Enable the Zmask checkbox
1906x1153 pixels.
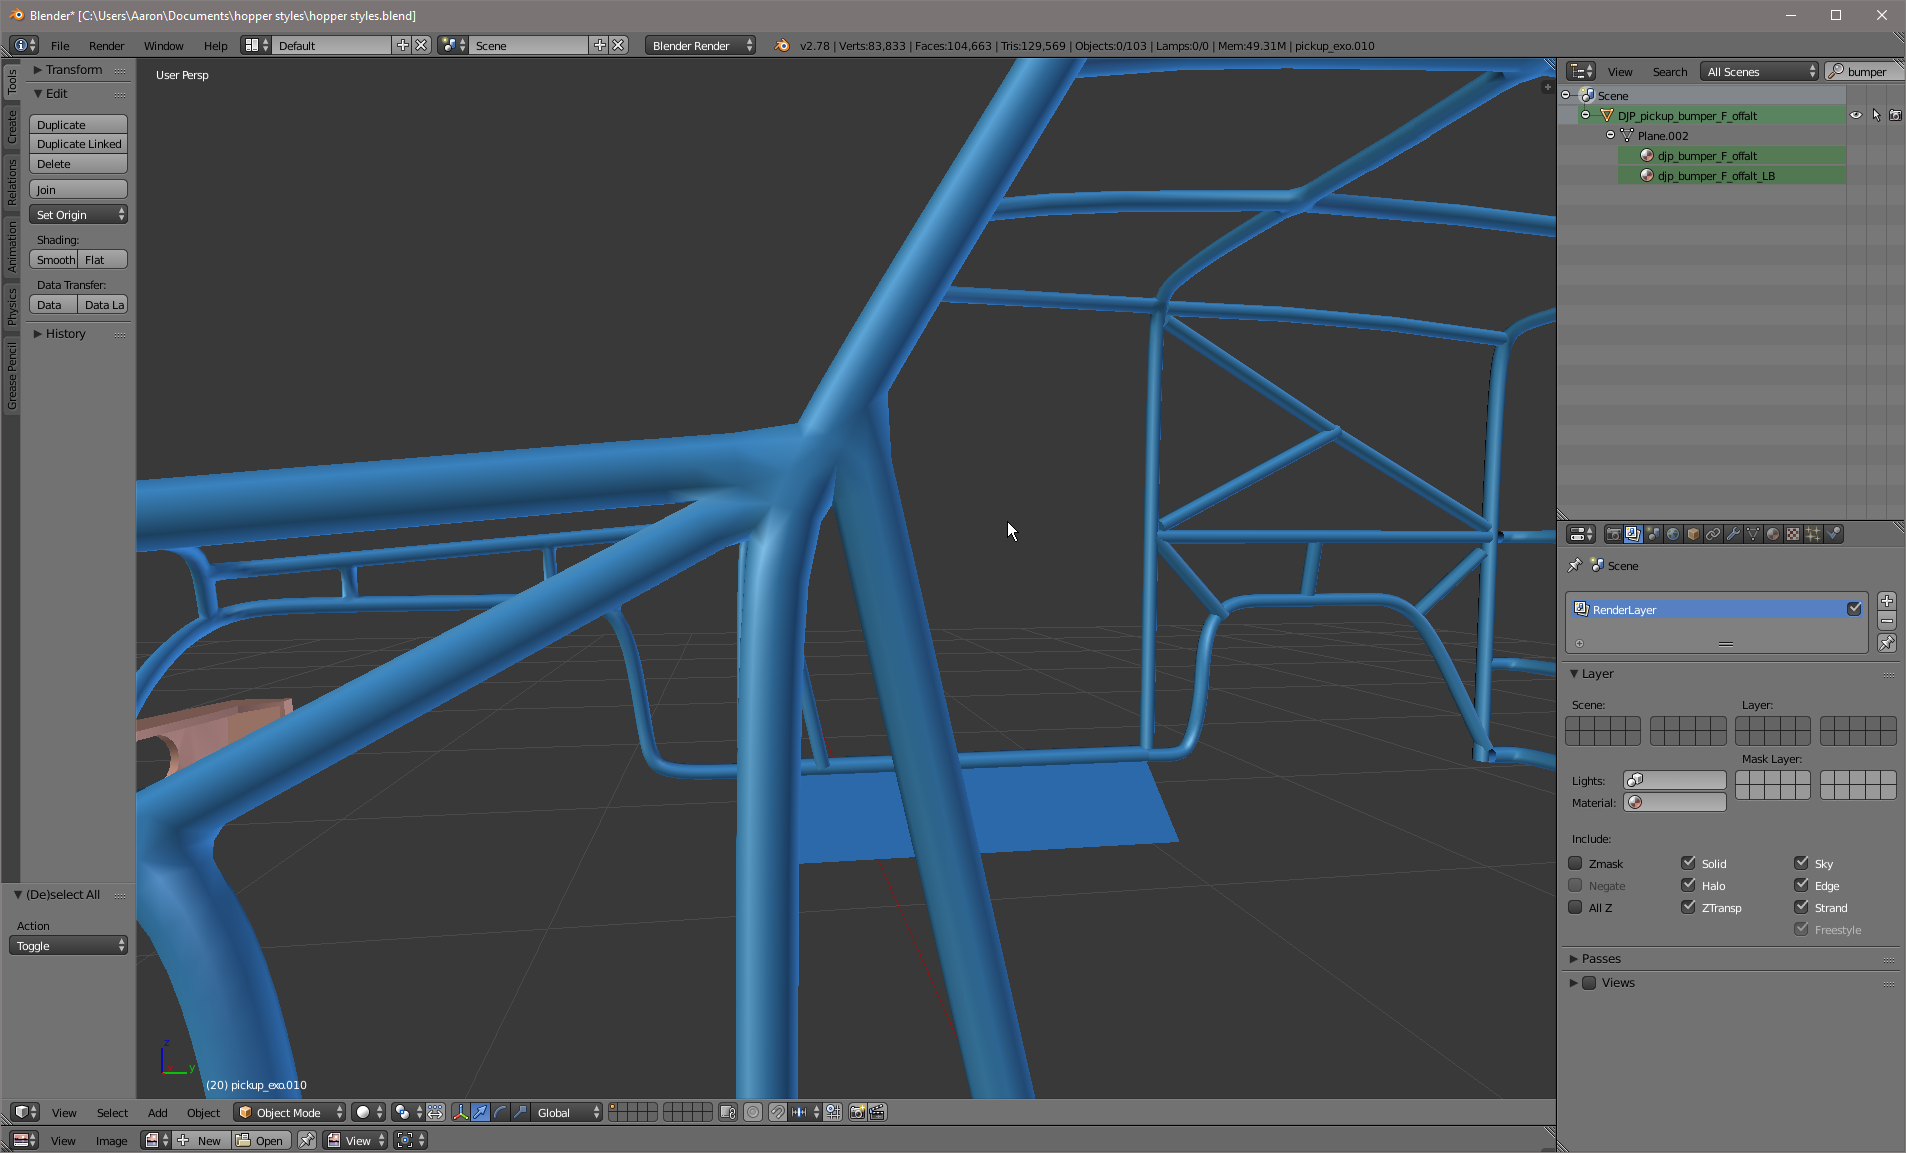(1575, 863)
